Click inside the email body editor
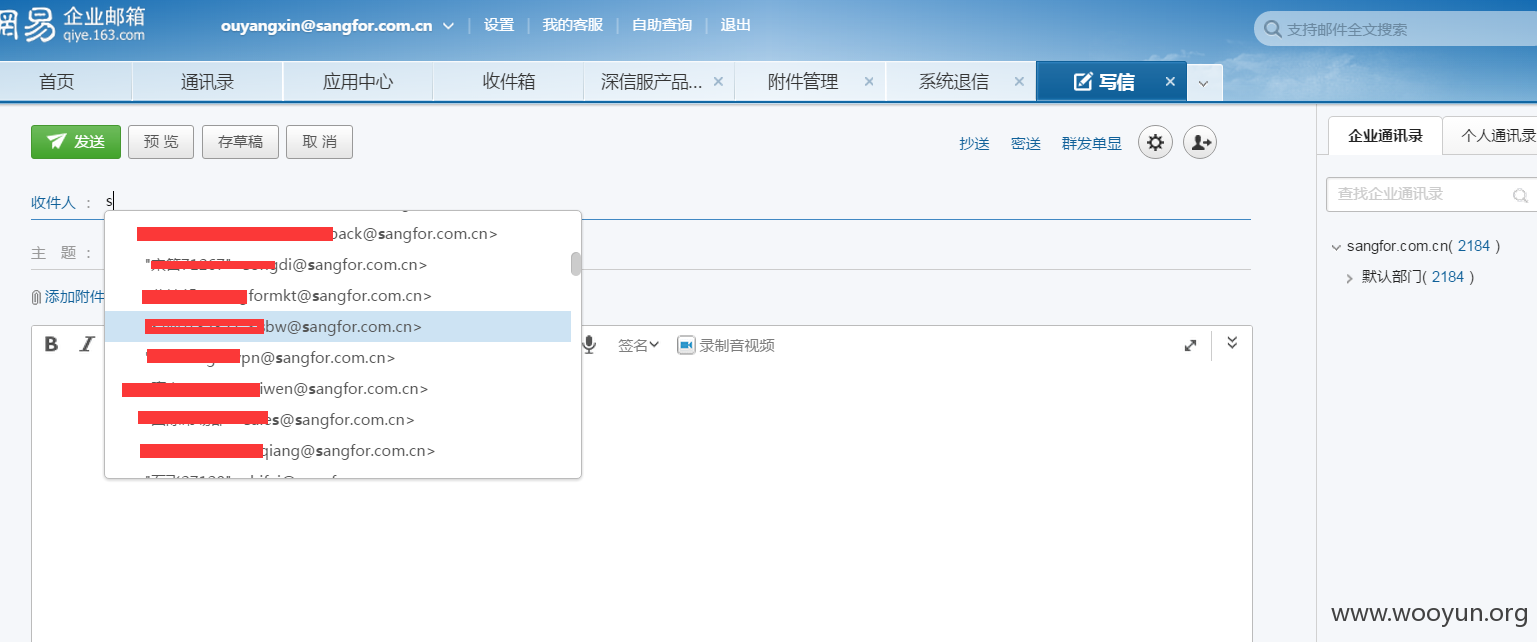This screenshot has height=642, width=1537. point(641,500)
